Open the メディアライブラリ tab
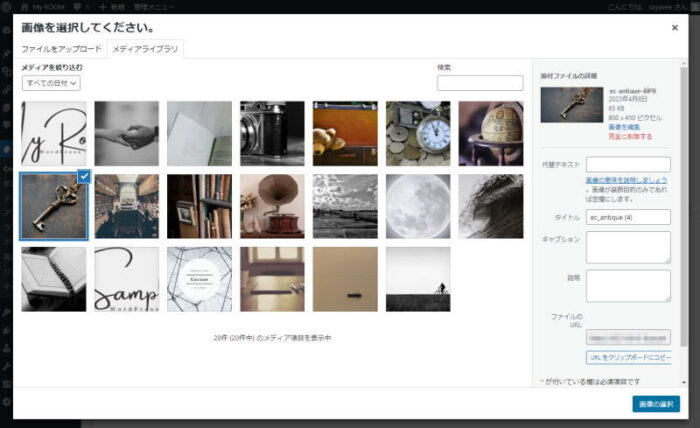This screenshot has width=700, height=428. coord(145,49)
